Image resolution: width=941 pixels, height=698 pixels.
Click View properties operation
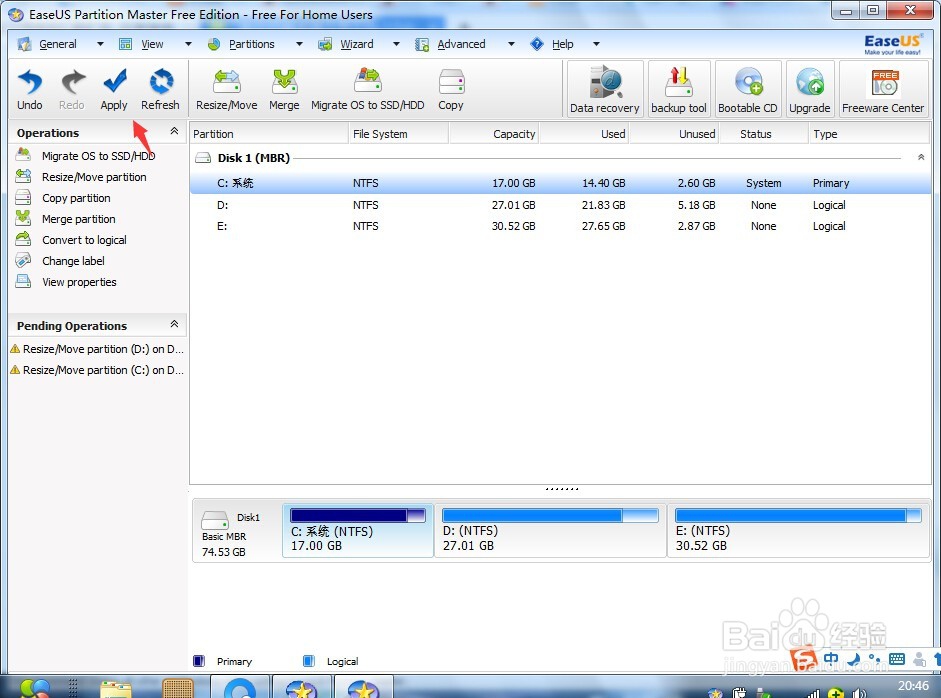pyautogui.click(x=79, y=282)
